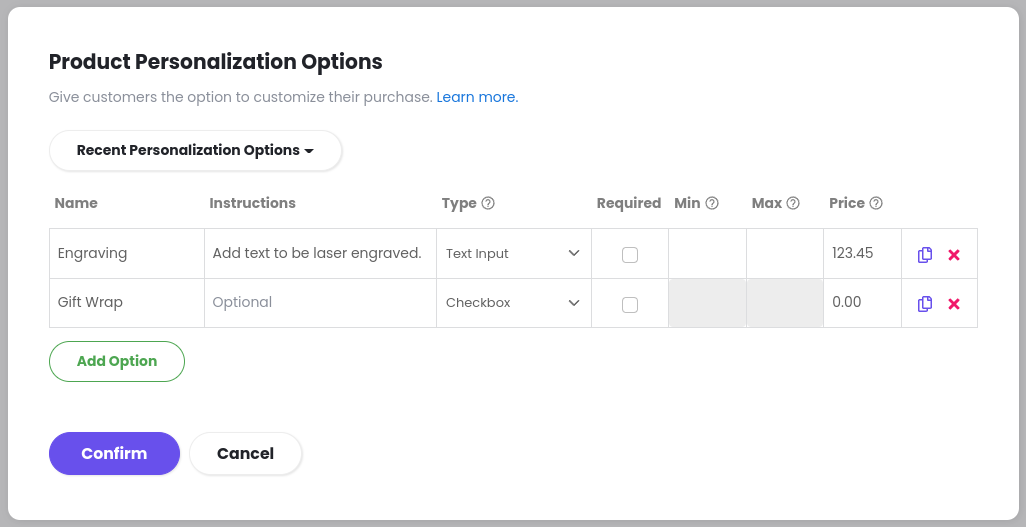Add a new personalization option
The image size is (1026, 527).
(x=117, y=361)
